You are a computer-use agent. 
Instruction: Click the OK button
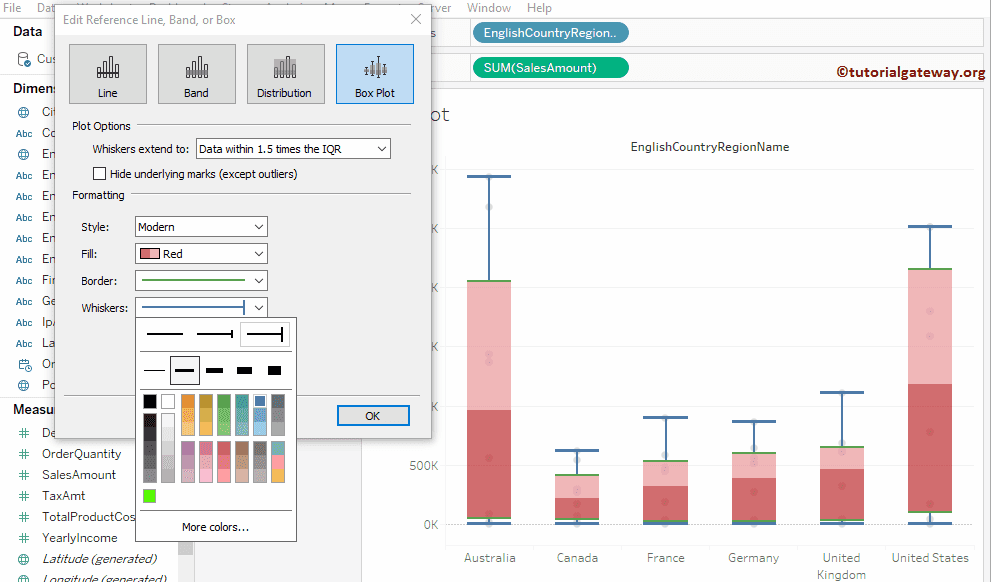(373, 415)
